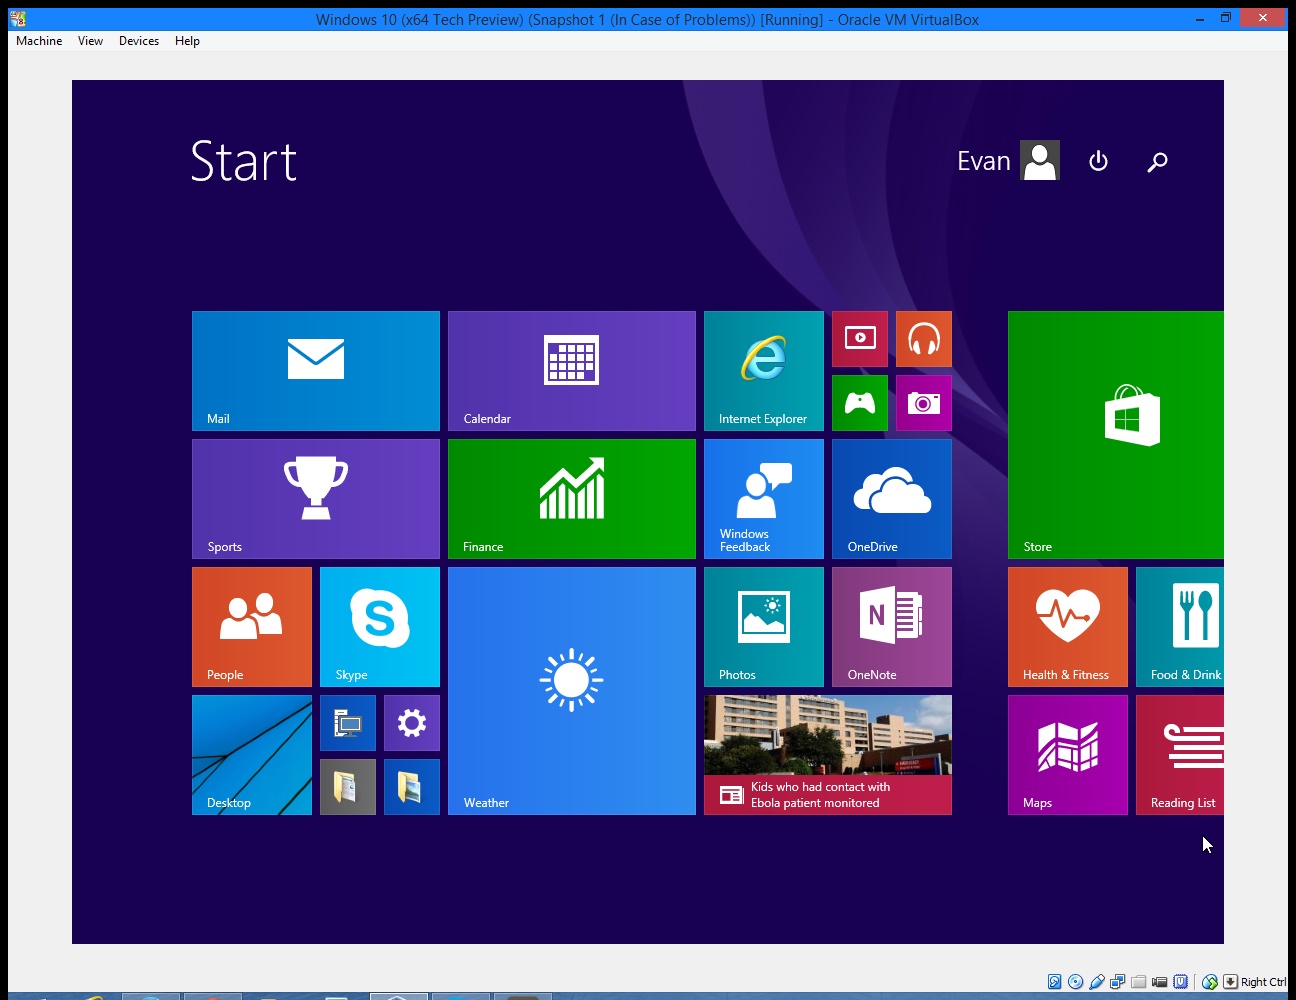Open the VirtualBox Devices menu

pos(139,41)
